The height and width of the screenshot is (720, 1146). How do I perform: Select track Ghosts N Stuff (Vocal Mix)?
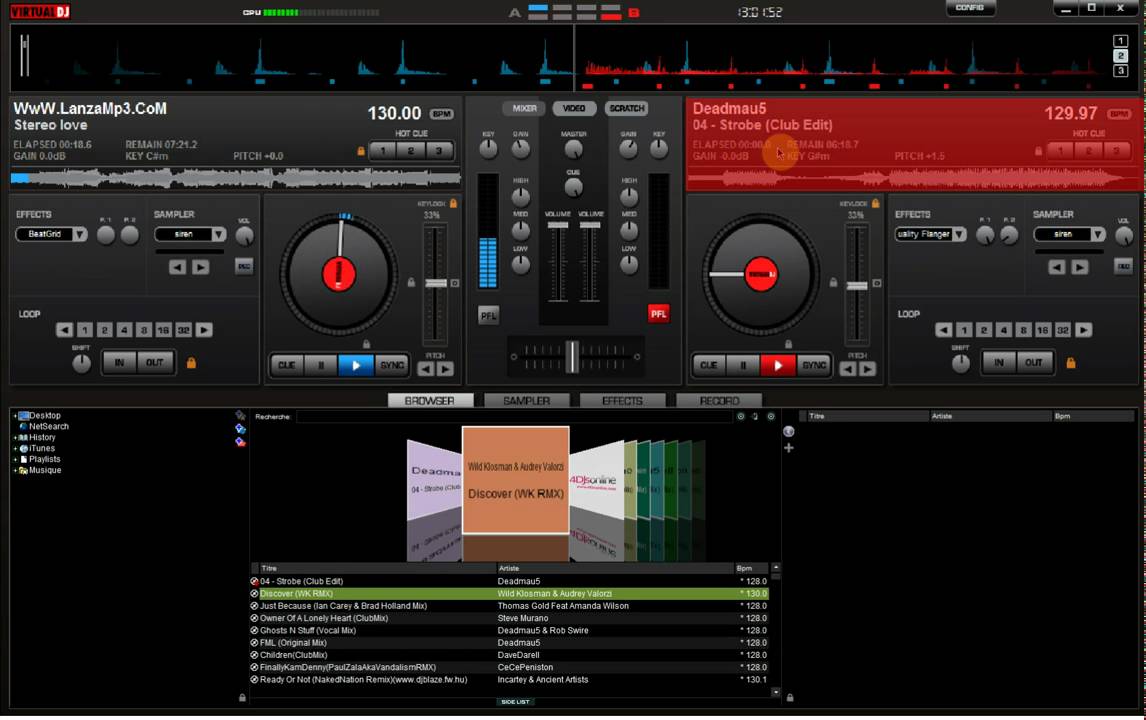point(509,630)
